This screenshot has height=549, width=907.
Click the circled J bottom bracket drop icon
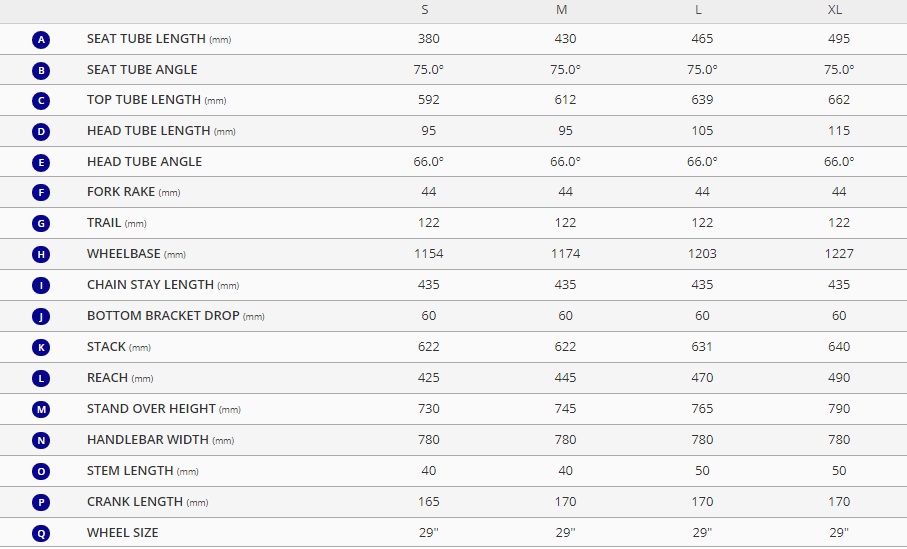point(41,316)
